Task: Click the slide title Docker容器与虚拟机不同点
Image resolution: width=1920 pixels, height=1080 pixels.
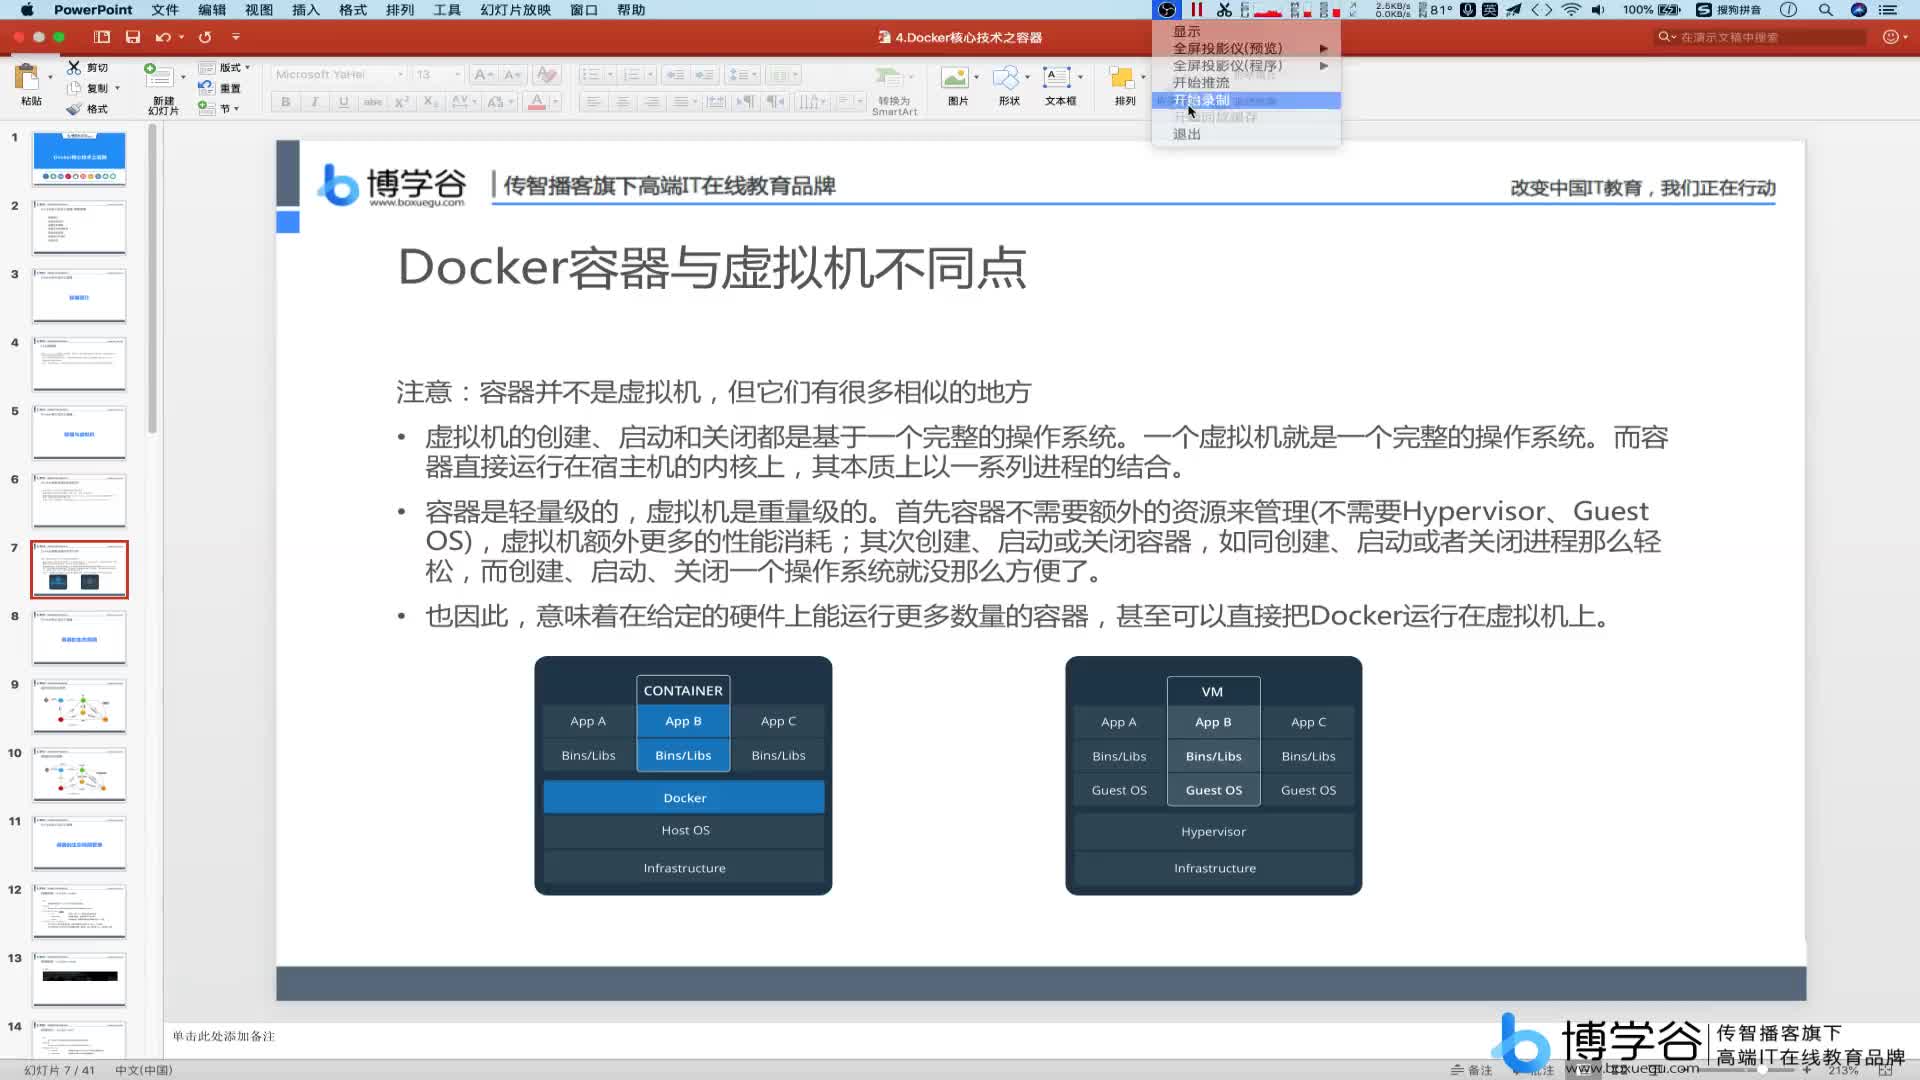Action: [712, 268]
